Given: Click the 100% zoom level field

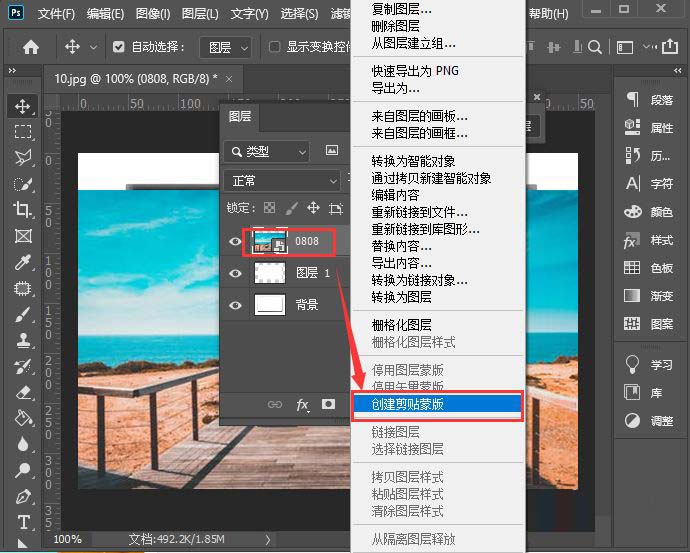Looking at the screenshot, I should [x=67, y=539].
